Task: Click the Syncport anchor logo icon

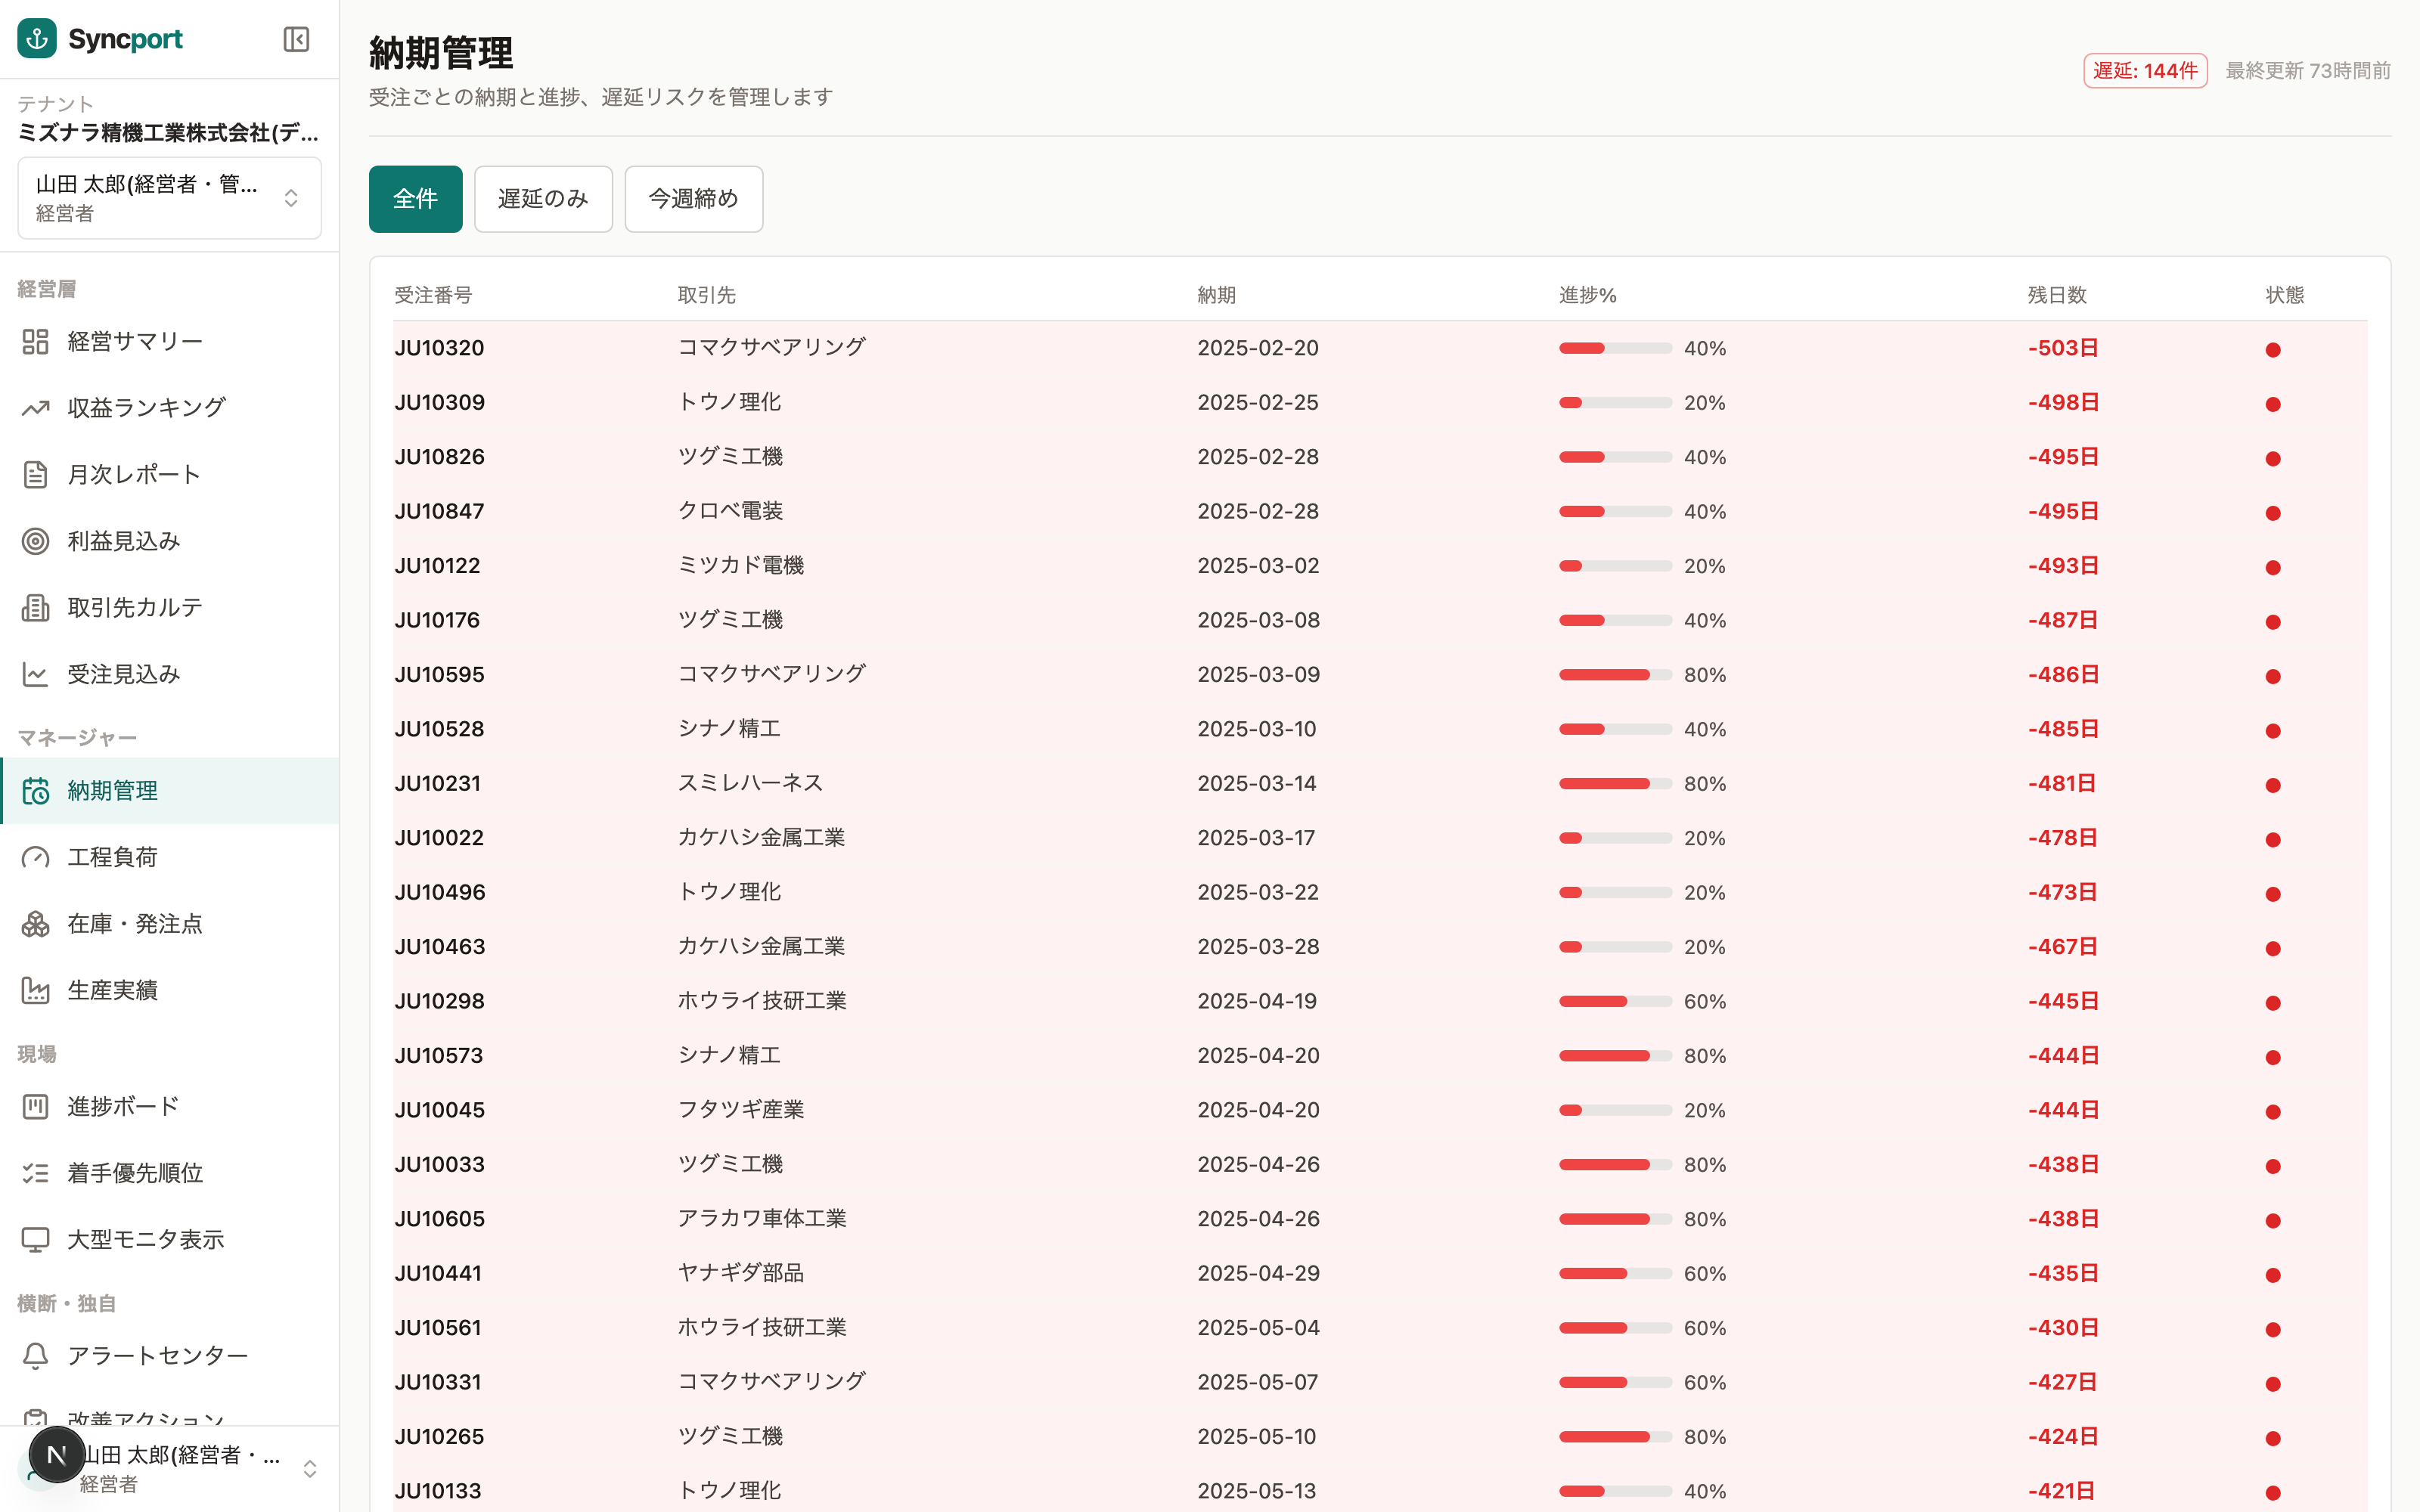Action: (37, 39)
